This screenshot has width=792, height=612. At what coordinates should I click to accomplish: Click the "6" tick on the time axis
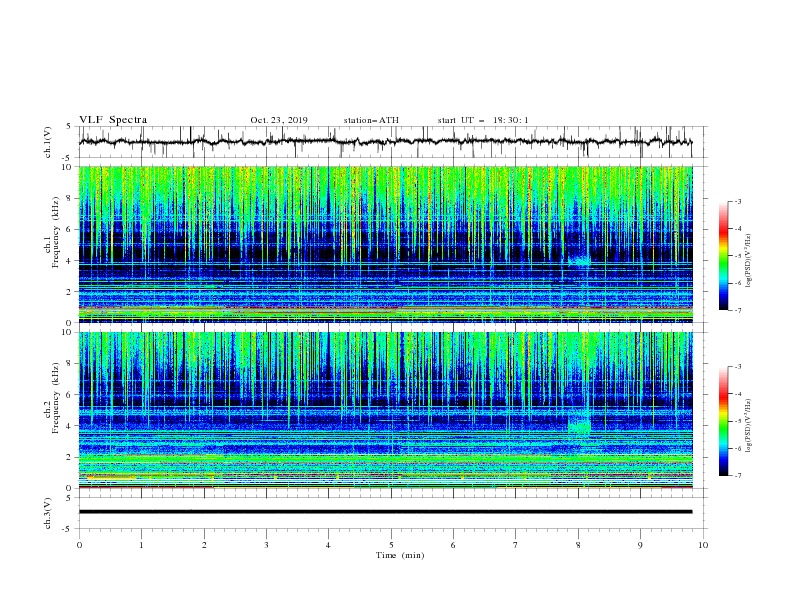(x=453, y=545)
